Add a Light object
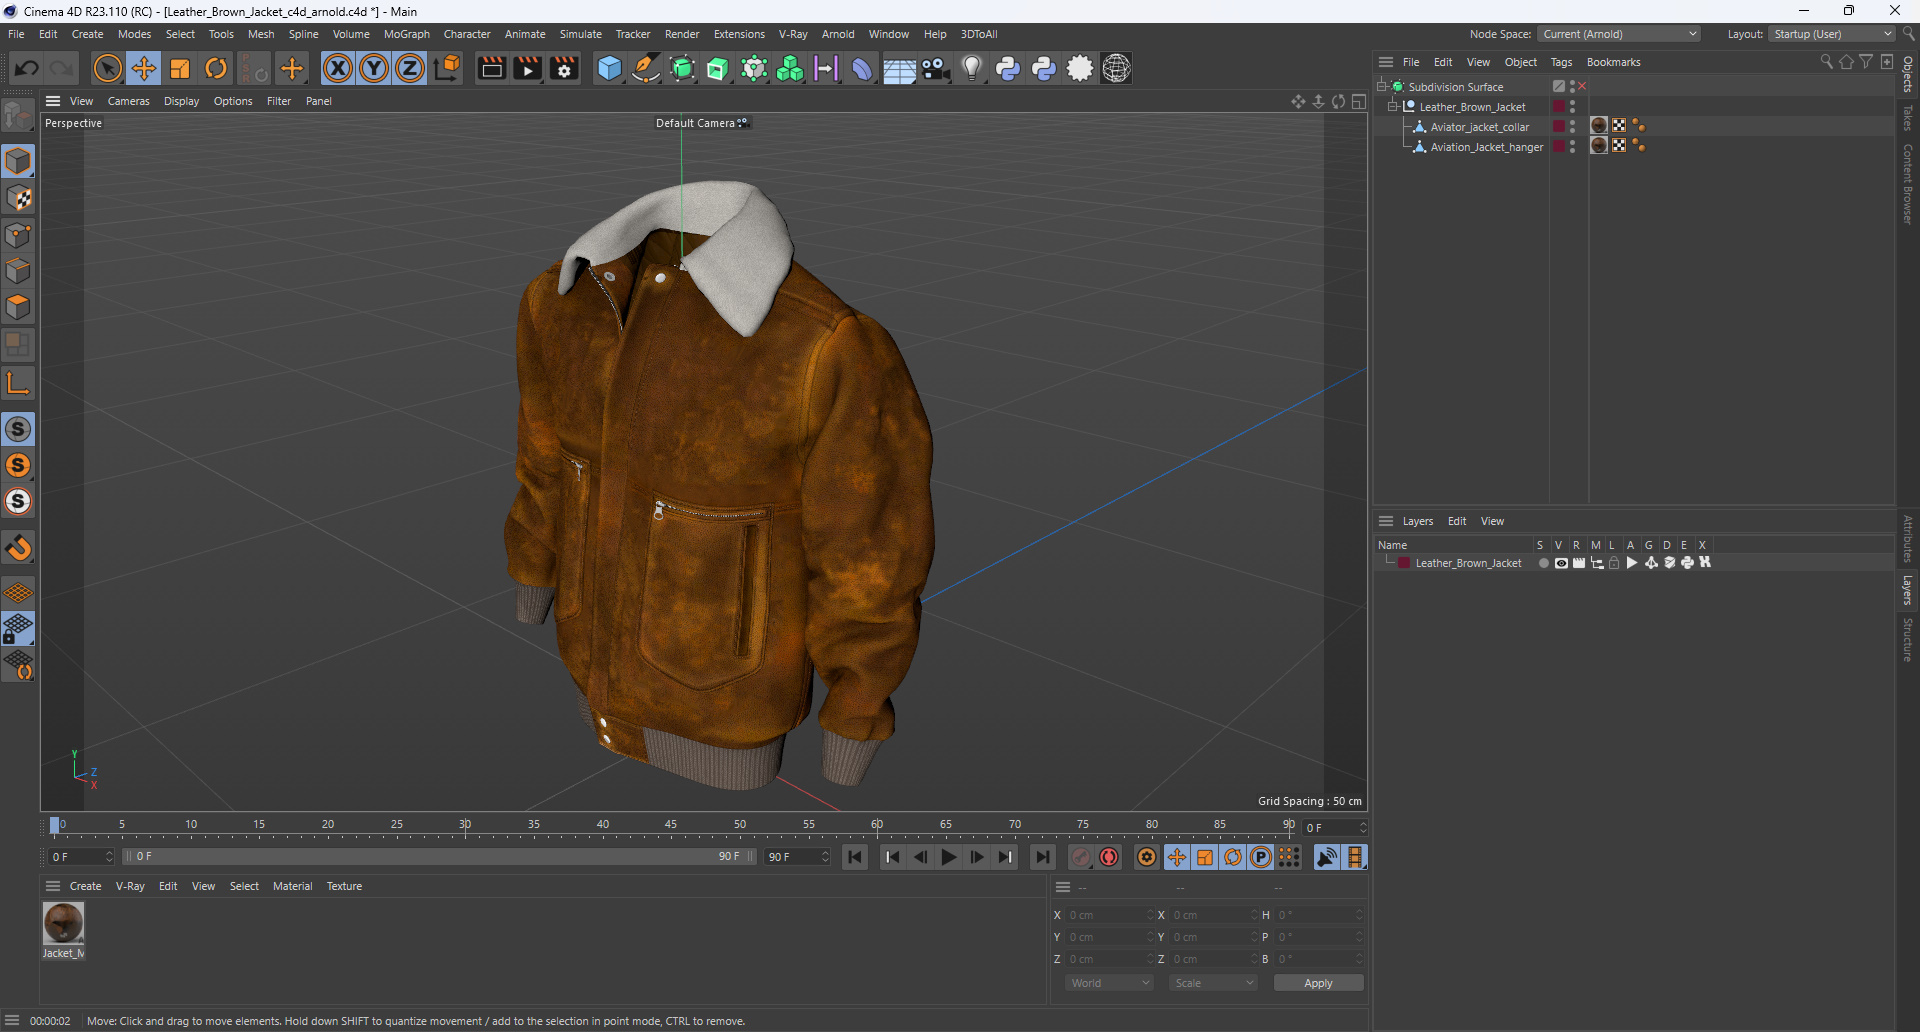The height and width of the screenshot is (1032, 1920). 971,68
